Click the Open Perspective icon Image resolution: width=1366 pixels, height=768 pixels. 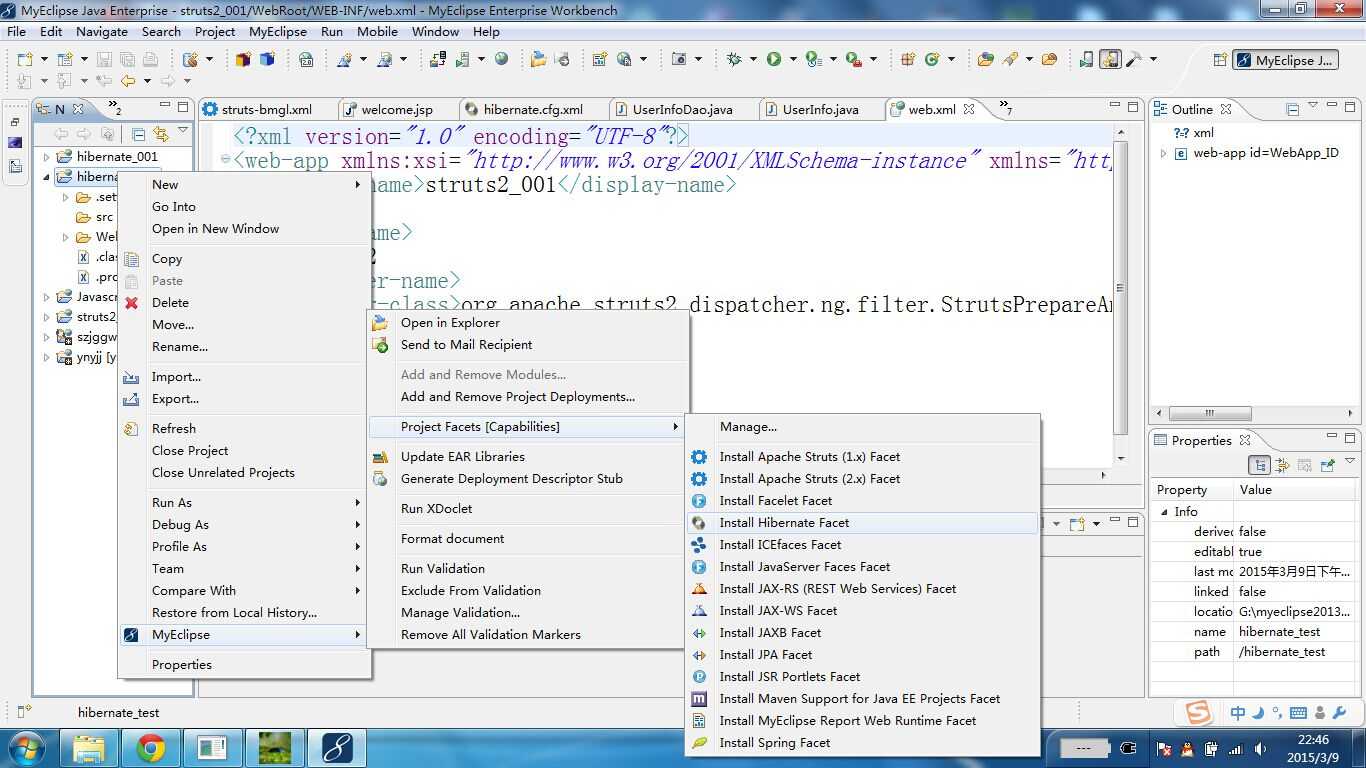click(x=1220, y=60)
